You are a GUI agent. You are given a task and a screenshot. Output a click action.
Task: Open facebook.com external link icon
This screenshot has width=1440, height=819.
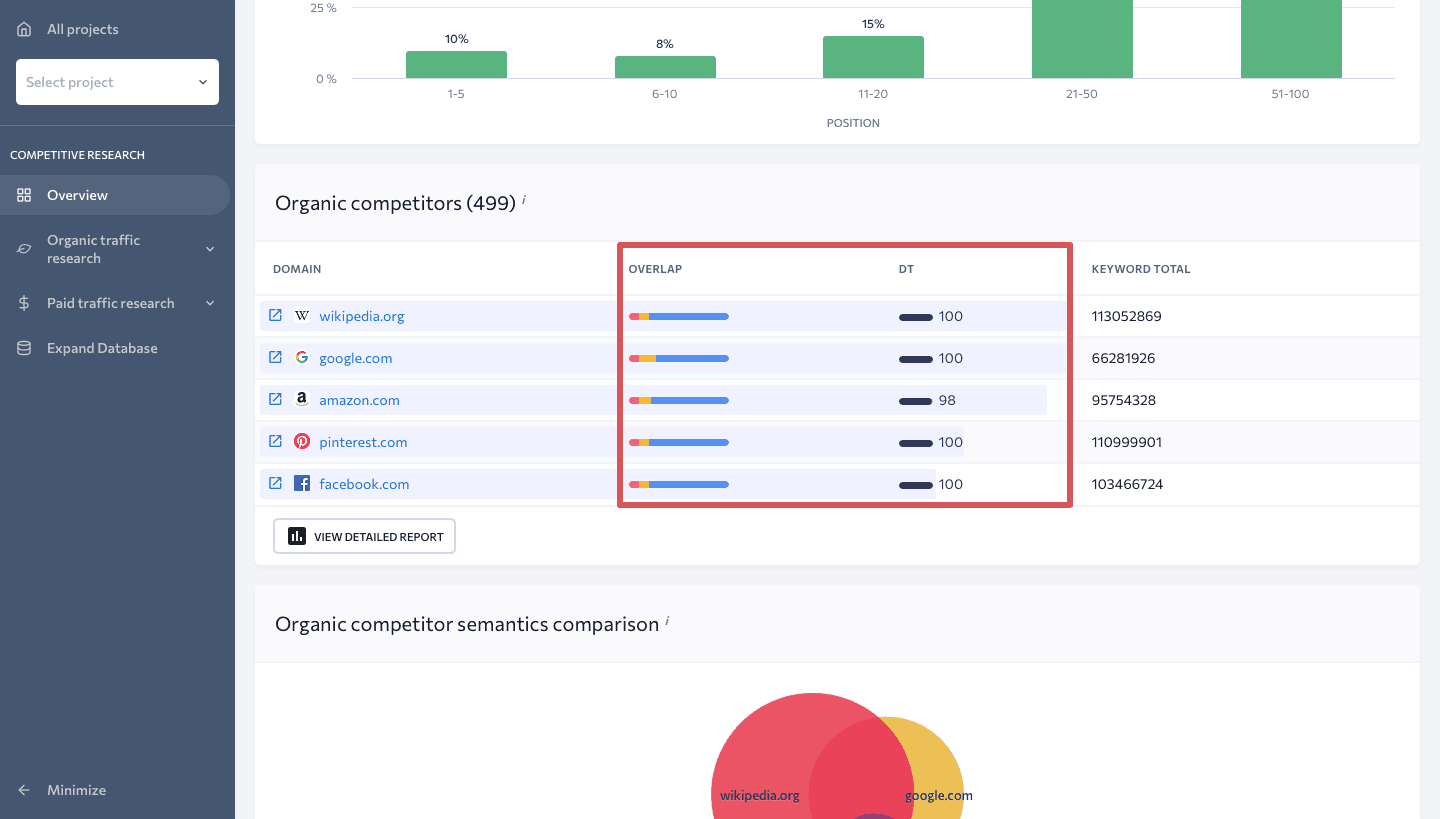[x=275, y=484]
